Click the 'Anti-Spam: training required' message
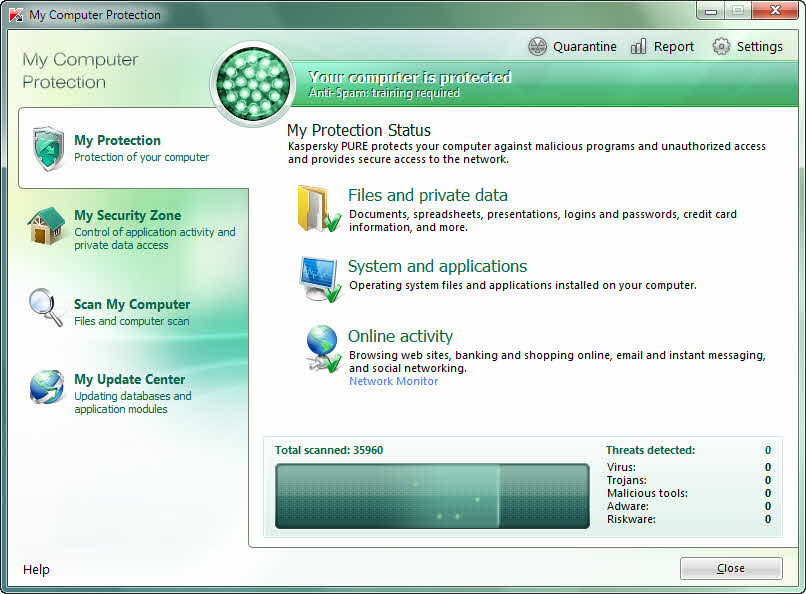806x594 pixels. click(384, 93)
